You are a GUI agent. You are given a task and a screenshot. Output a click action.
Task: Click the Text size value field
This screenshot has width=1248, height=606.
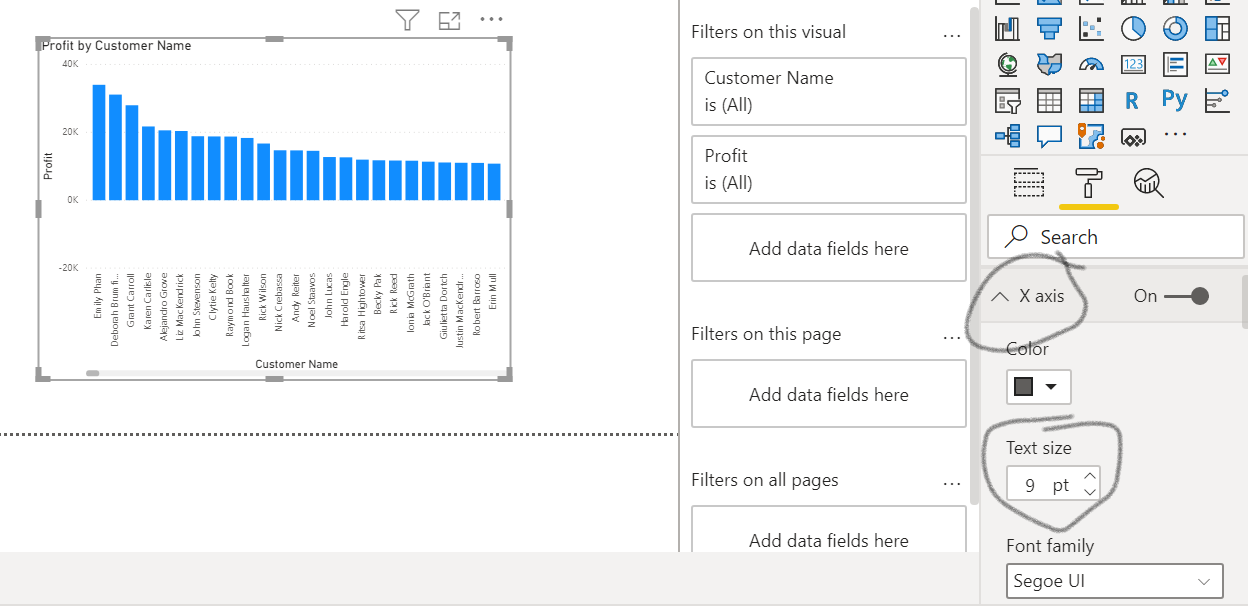[1044, 486]
